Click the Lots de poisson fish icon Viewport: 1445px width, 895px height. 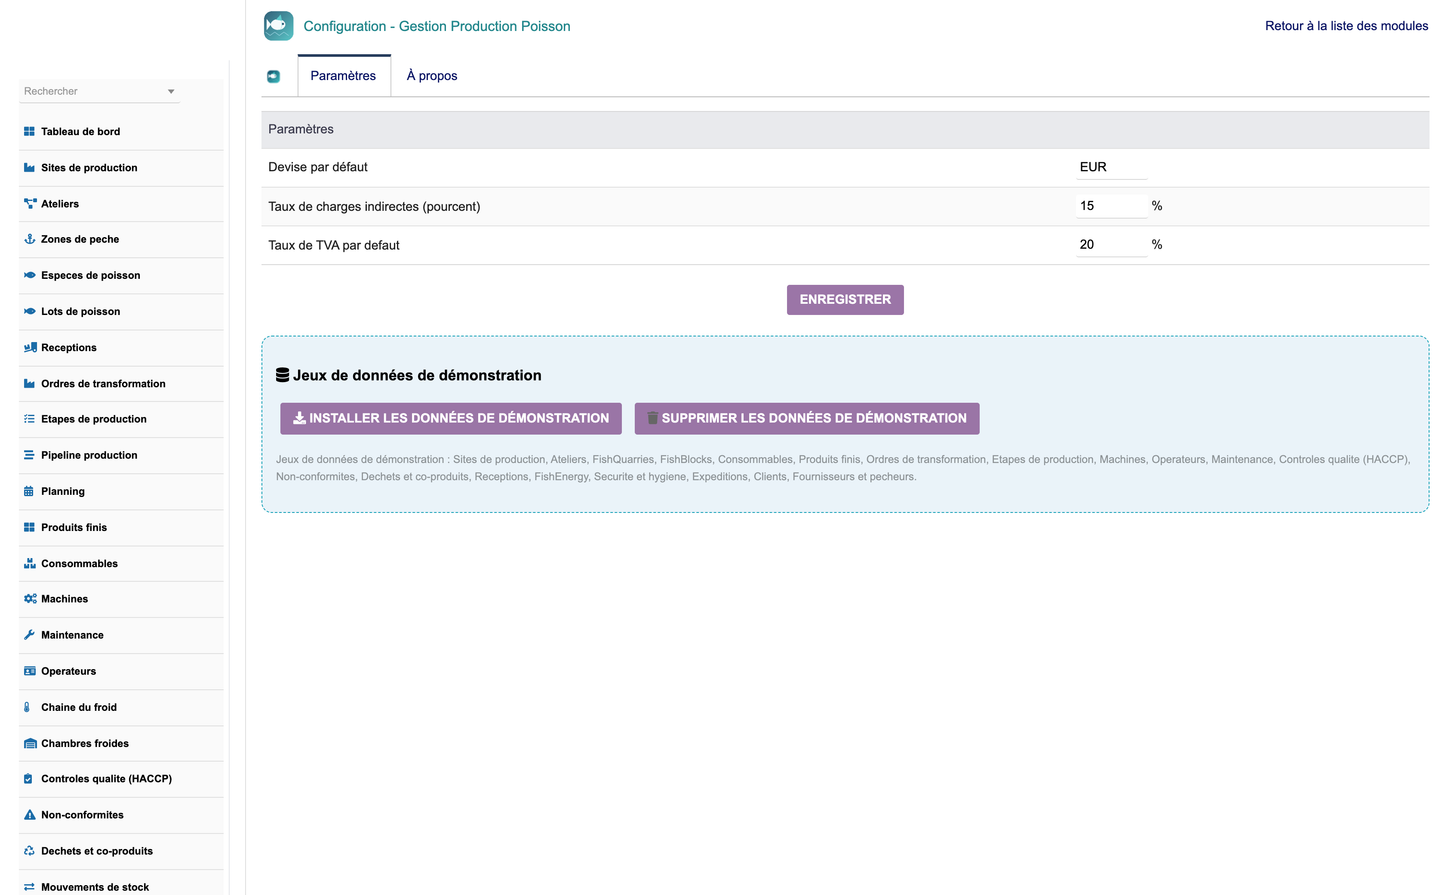pos(29,311)
